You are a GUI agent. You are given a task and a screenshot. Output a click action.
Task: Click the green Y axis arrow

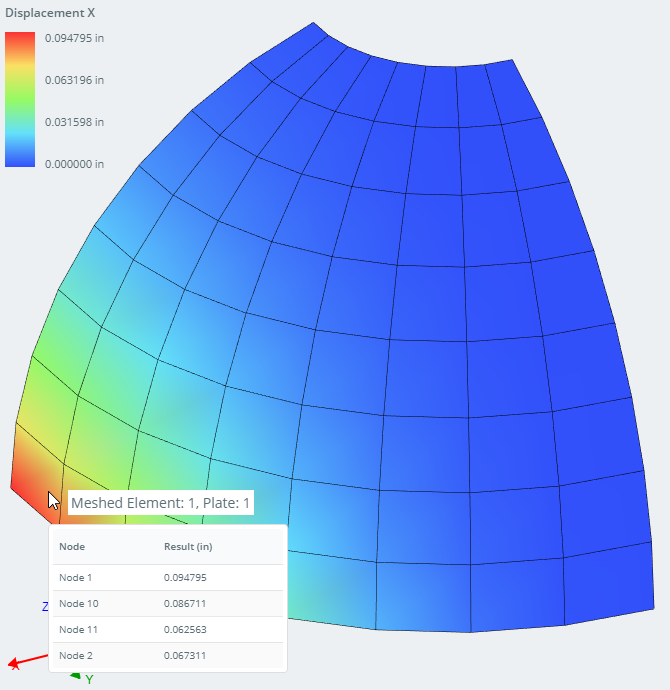75,676
